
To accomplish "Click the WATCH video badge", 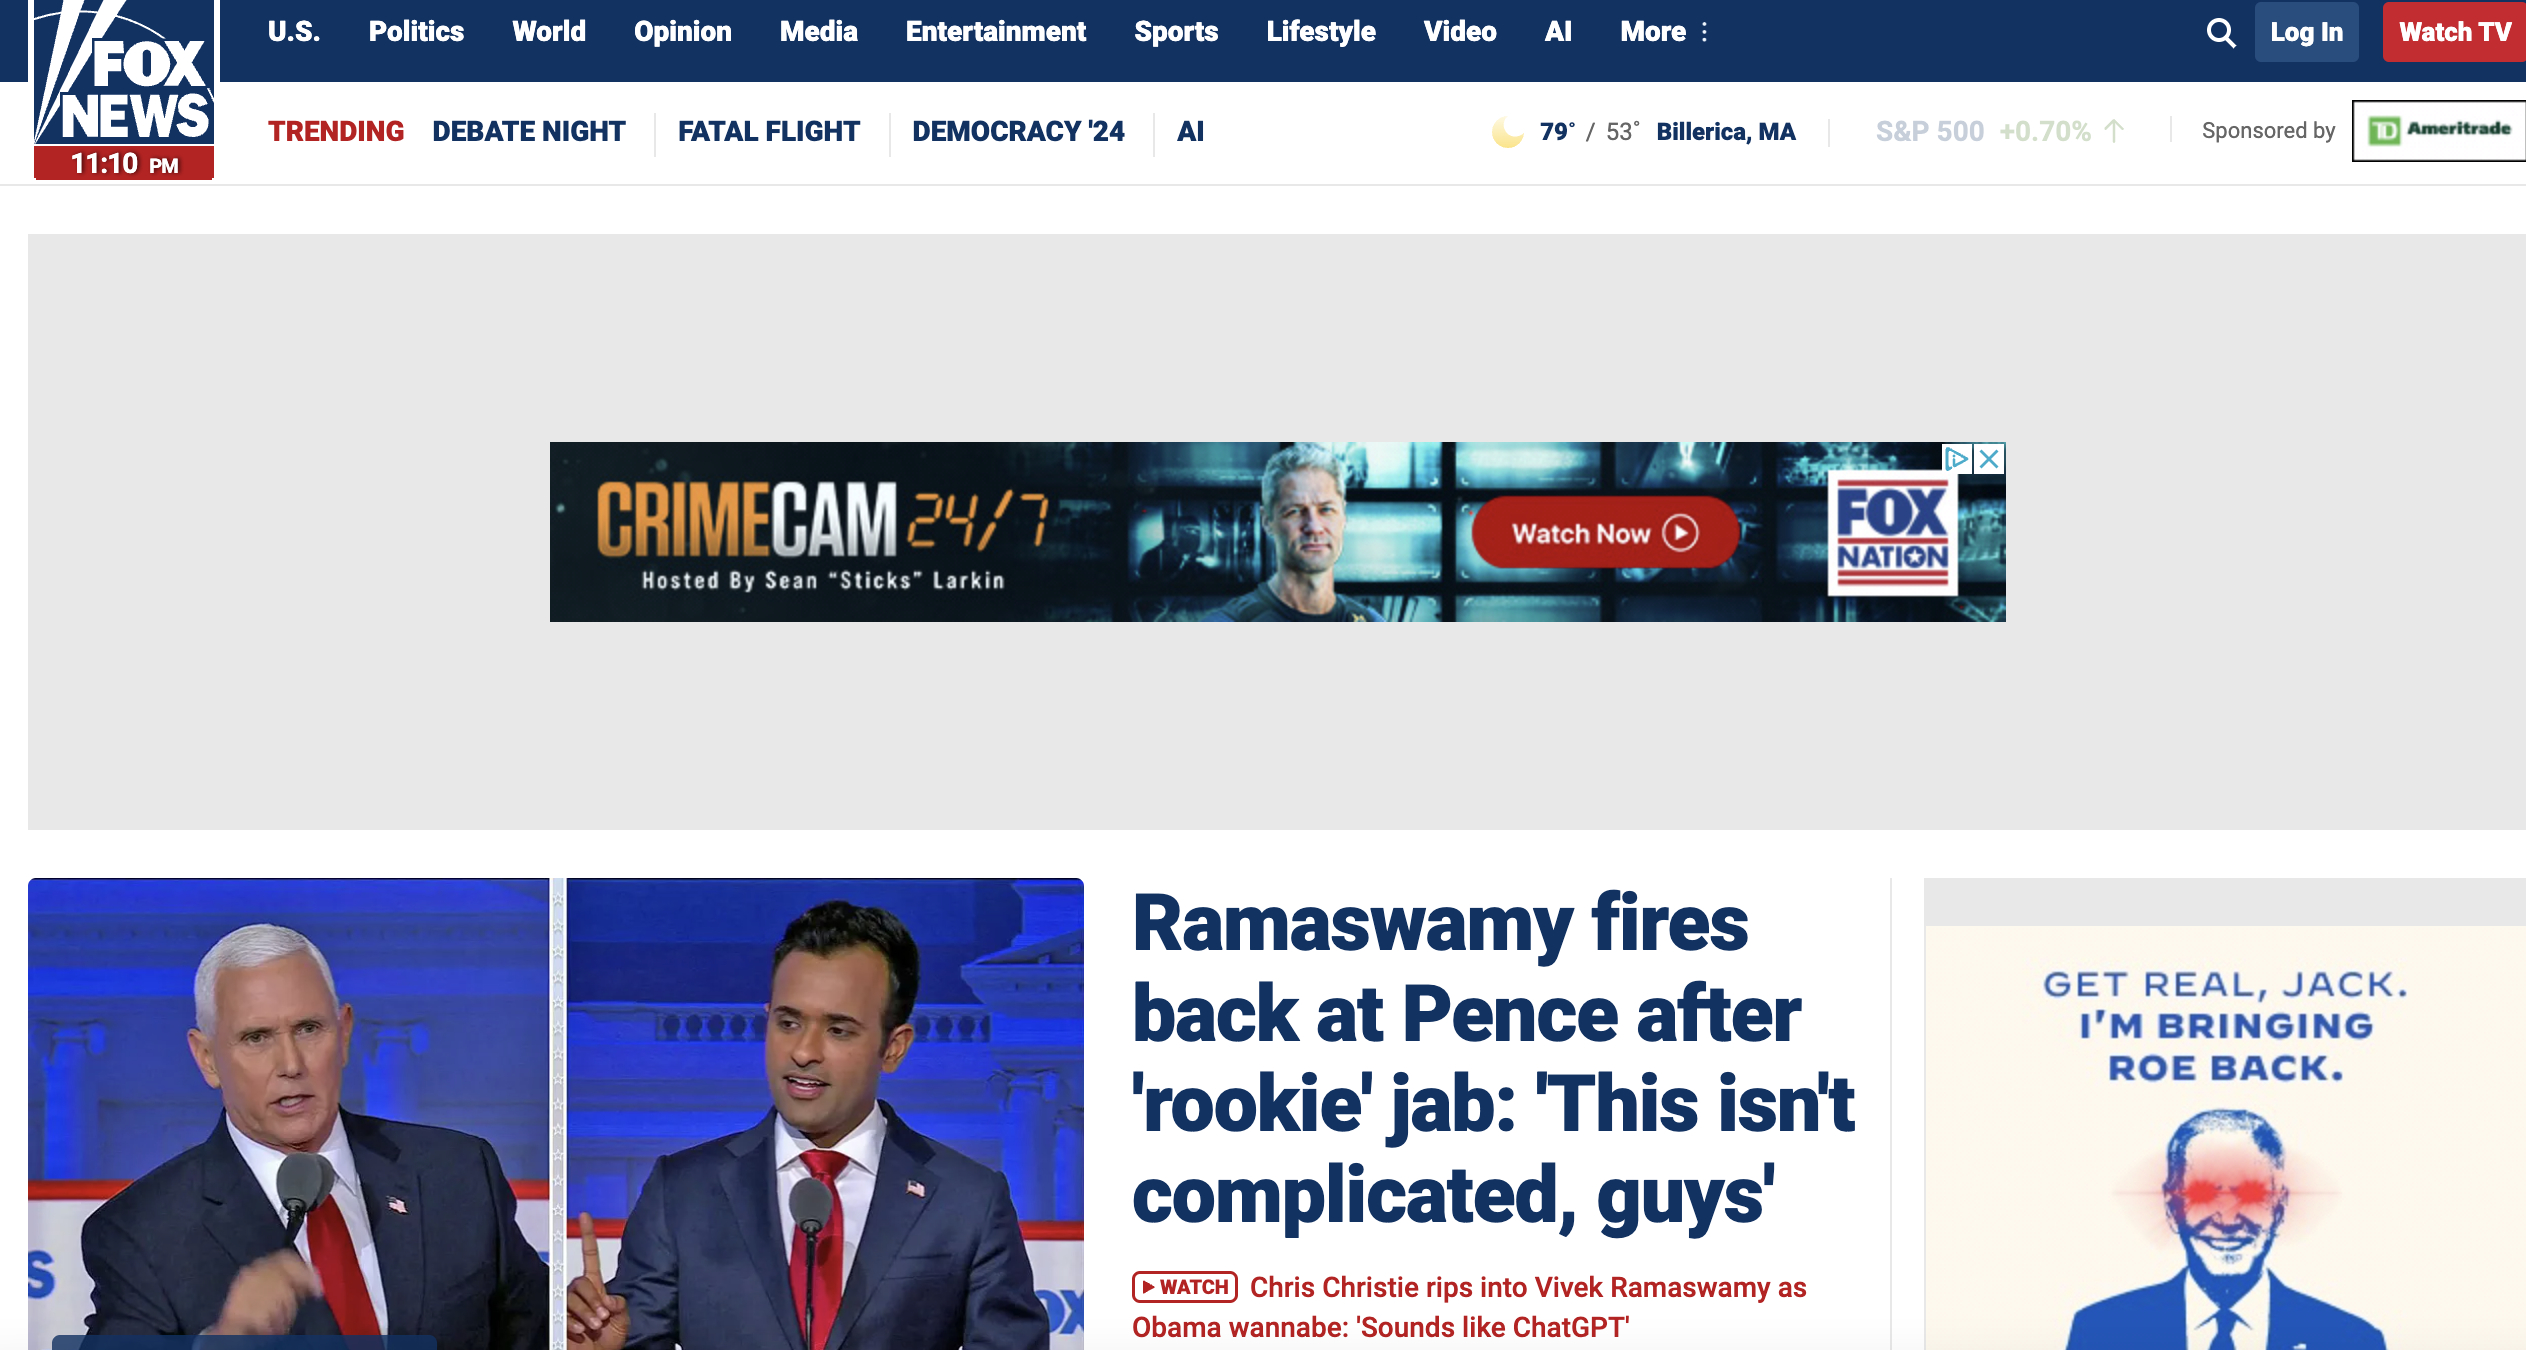I will [1185, 1287].
